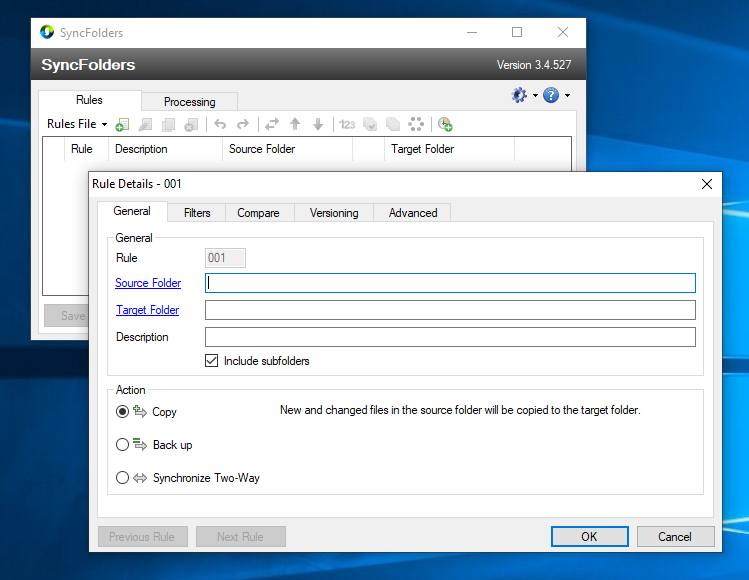Screen dimensions: 749x580
Task: Click the redo arrow icon
Action: pyautogui.click(x=243, y=124)
